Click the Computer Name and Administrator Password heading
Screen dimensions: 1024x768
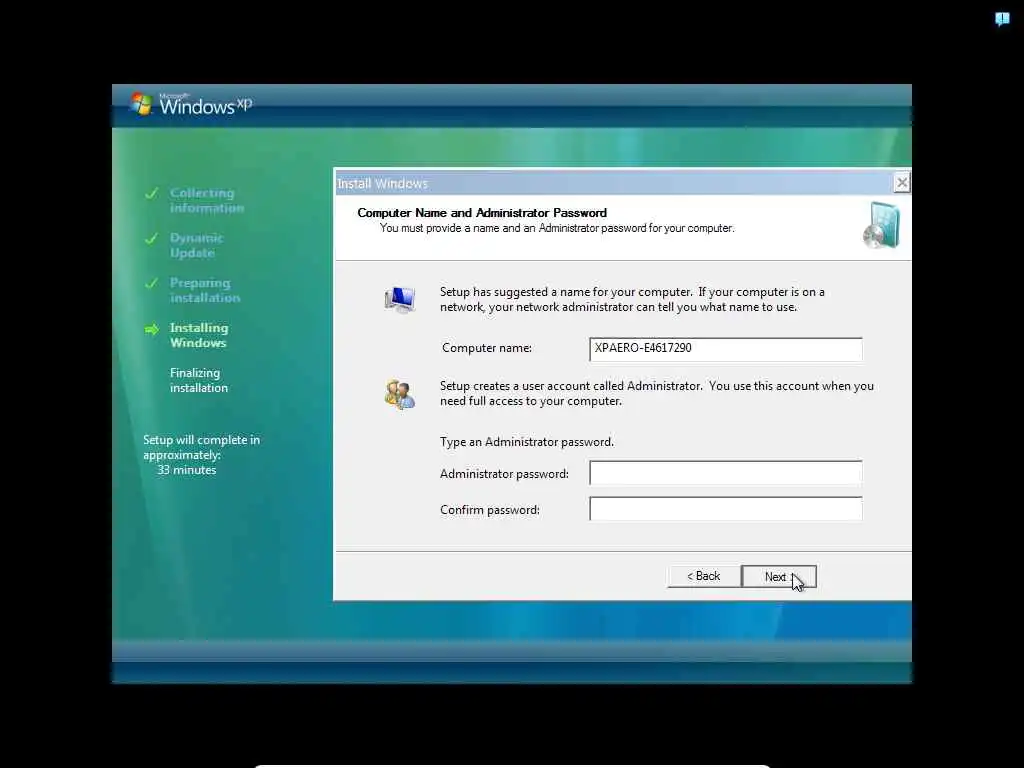pos(482,213)
